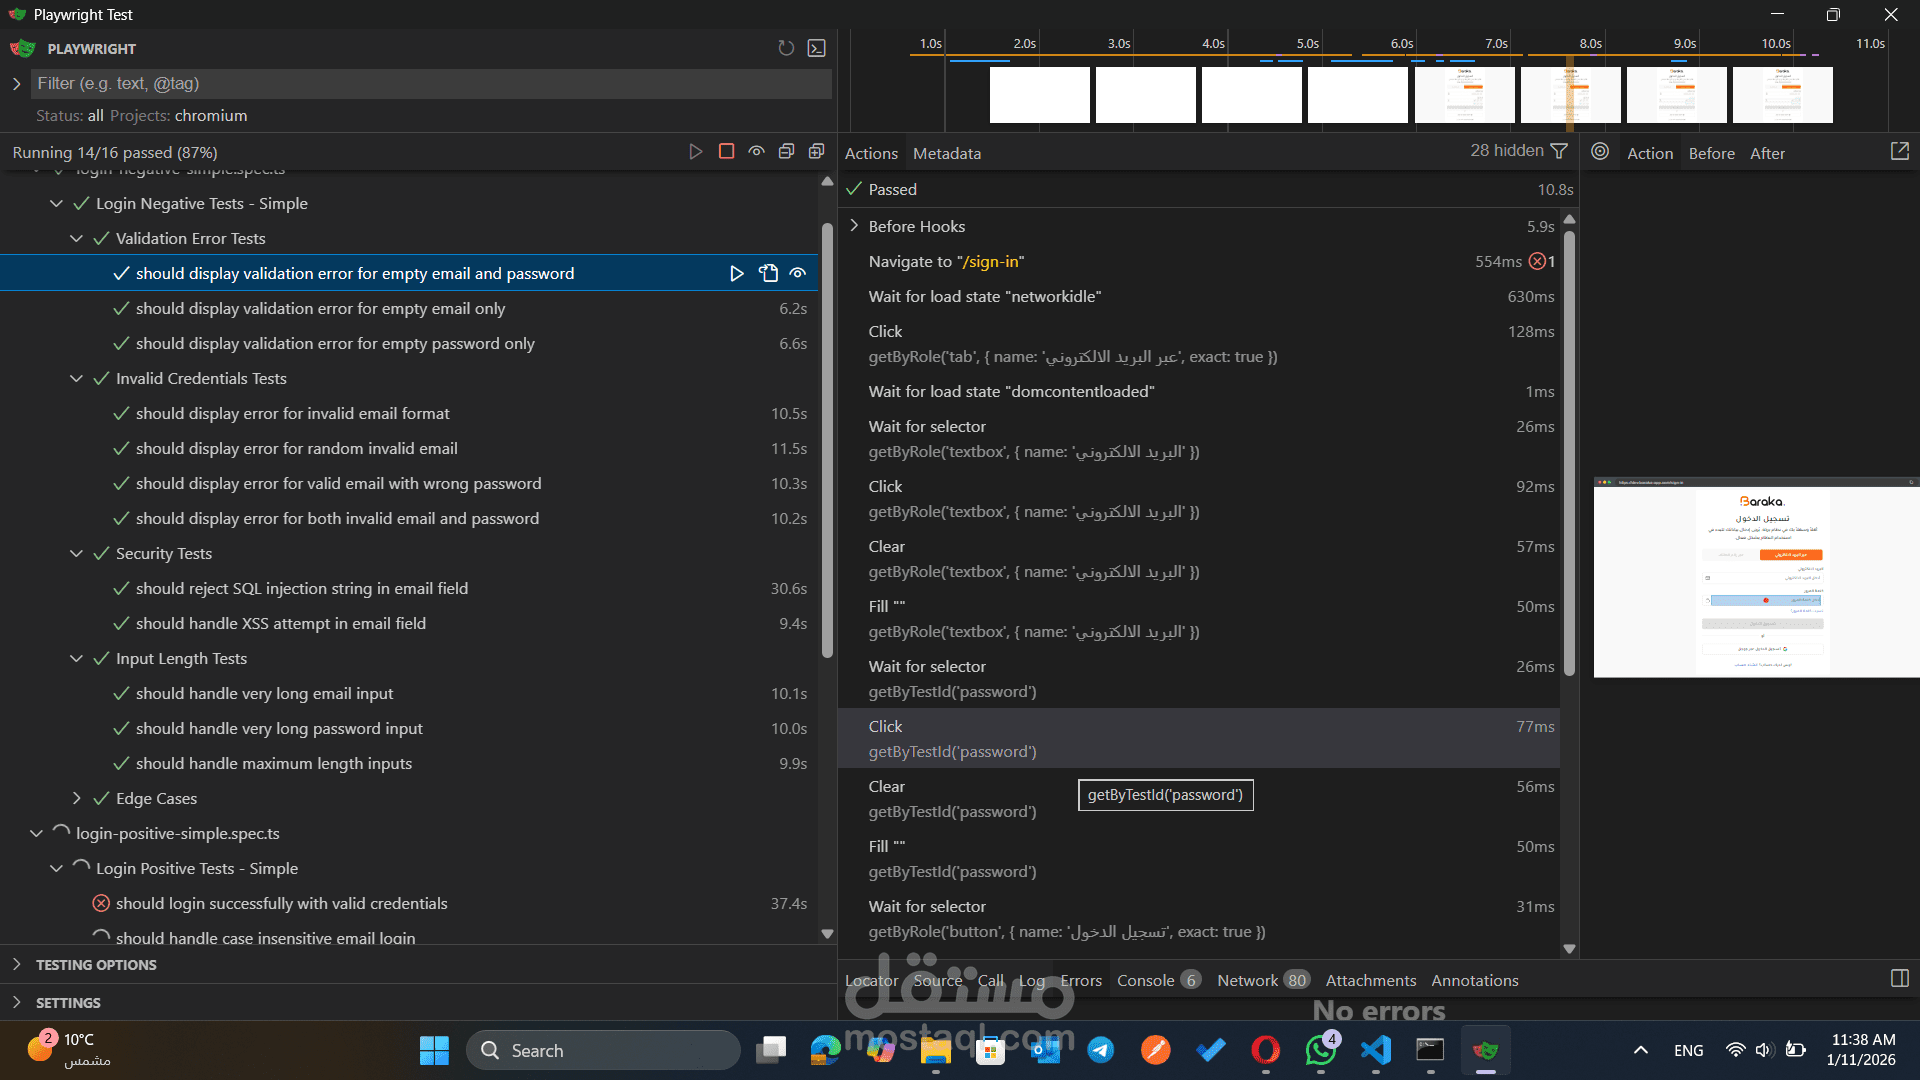Open the Network tab

[1247, 980]
